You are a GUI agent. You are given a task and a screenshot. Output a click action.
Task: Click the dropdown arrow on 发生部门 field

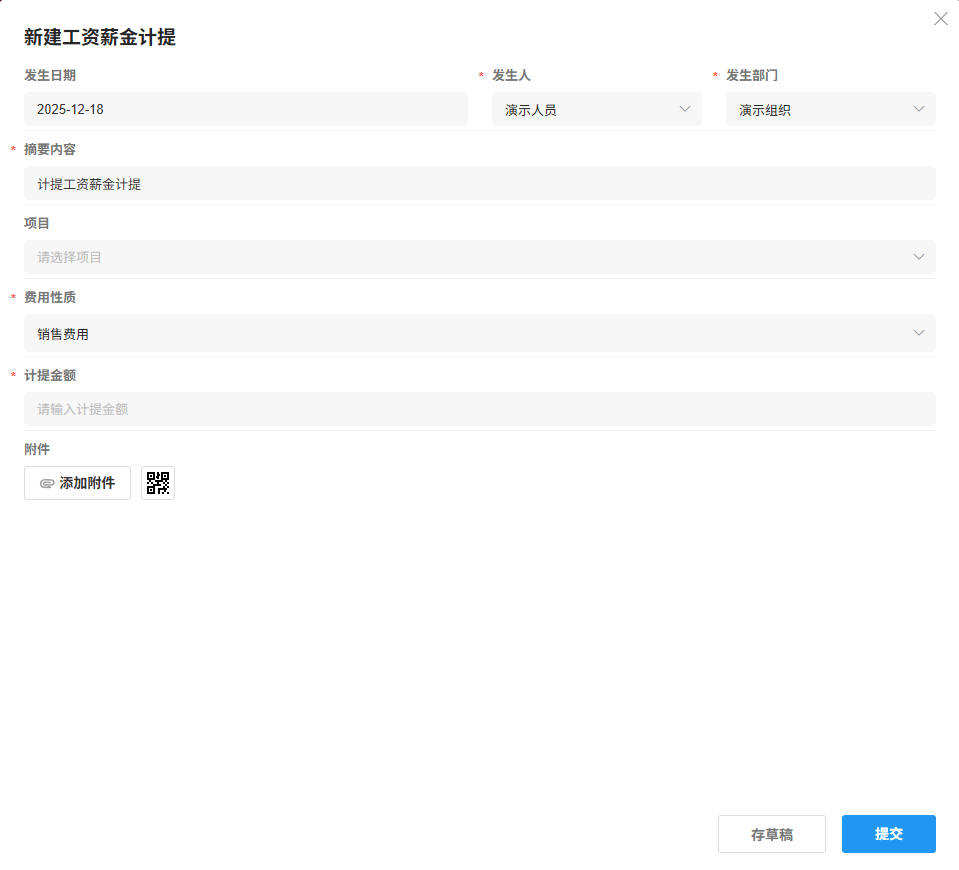pos(919,109)
